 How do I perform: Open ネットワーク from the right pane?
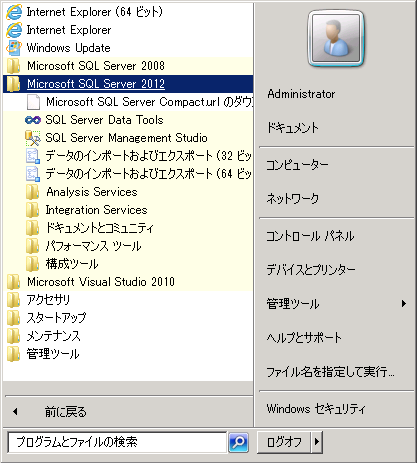tap(293, 199)
